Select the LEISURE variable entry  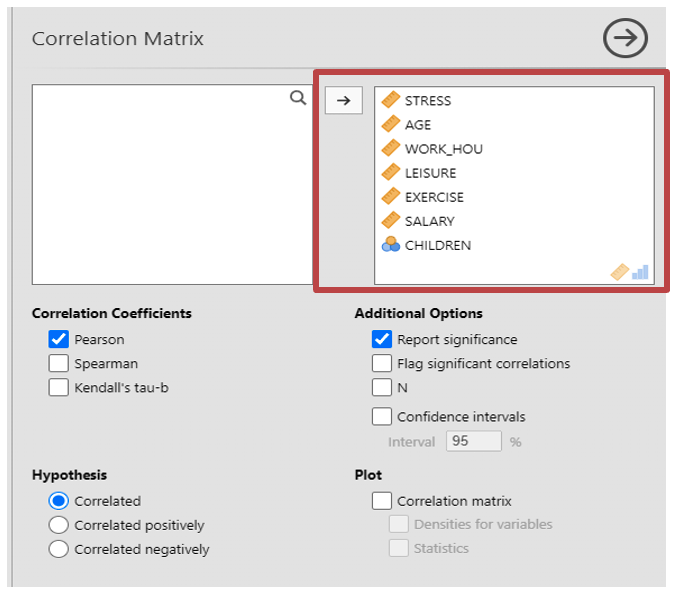pyautogui.click(x=430, y=173)
